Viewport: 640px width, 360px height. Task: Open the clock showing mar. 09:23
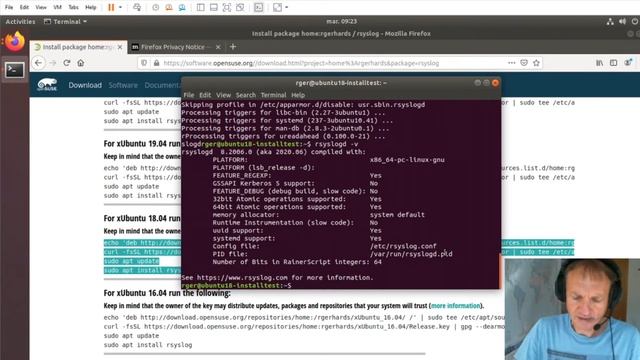pyautogui.click(x=342, y=21)
